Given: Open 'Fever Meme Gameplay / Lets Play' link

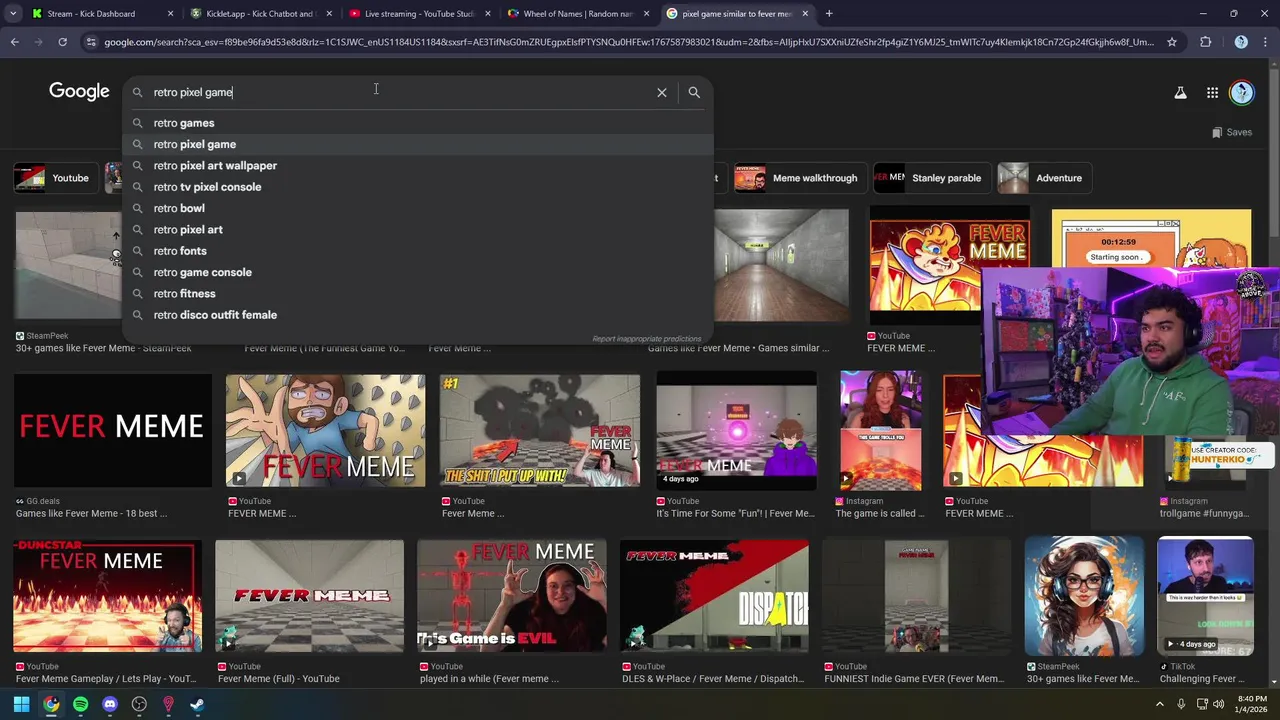Looking at the screenshot, I should 106,679.
